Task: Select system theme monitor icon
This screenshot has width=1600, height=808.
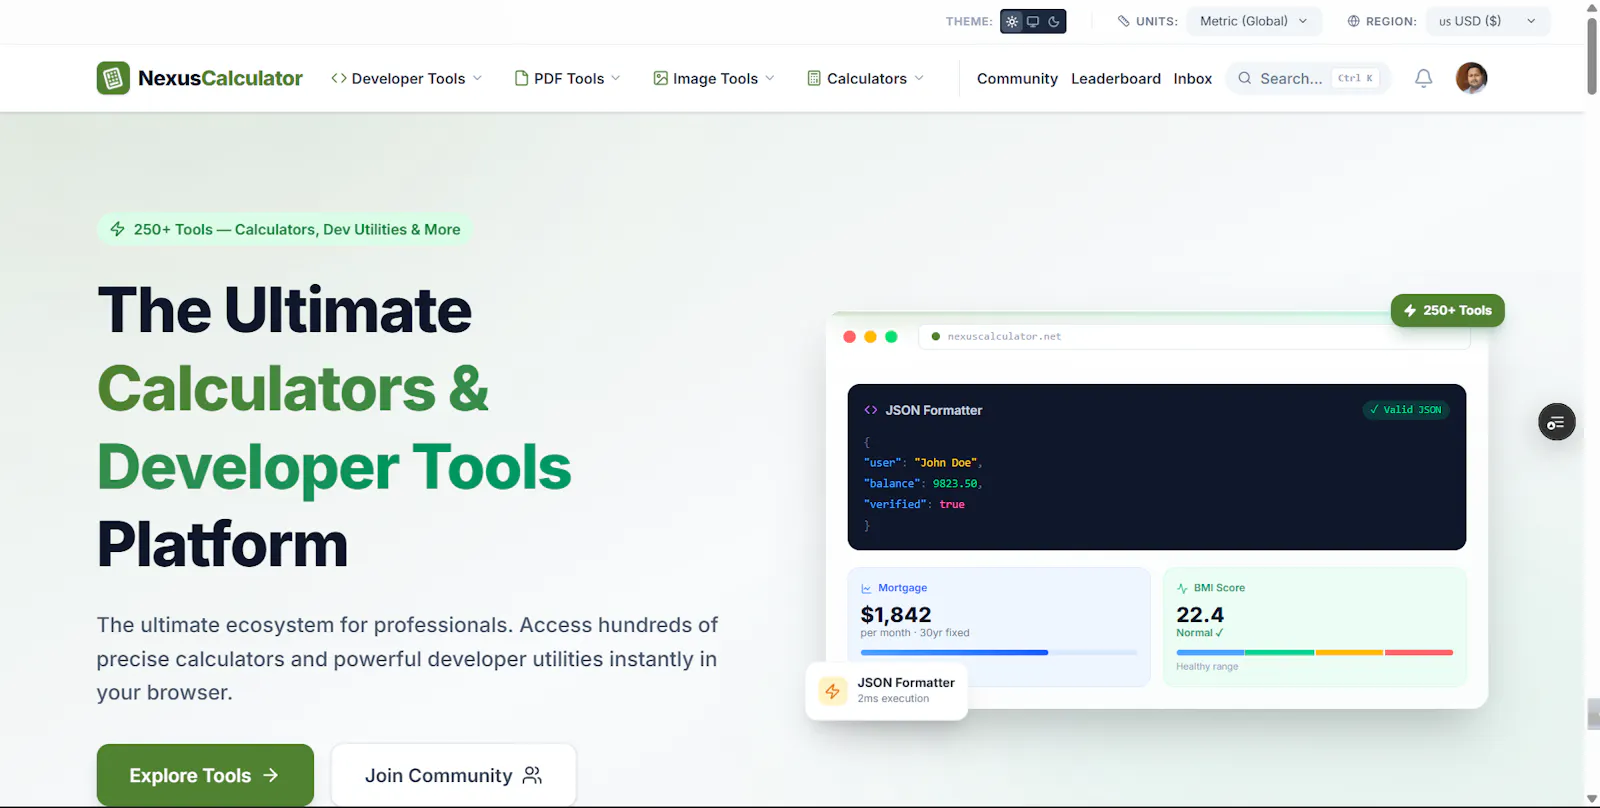Action: point(1033,21)
